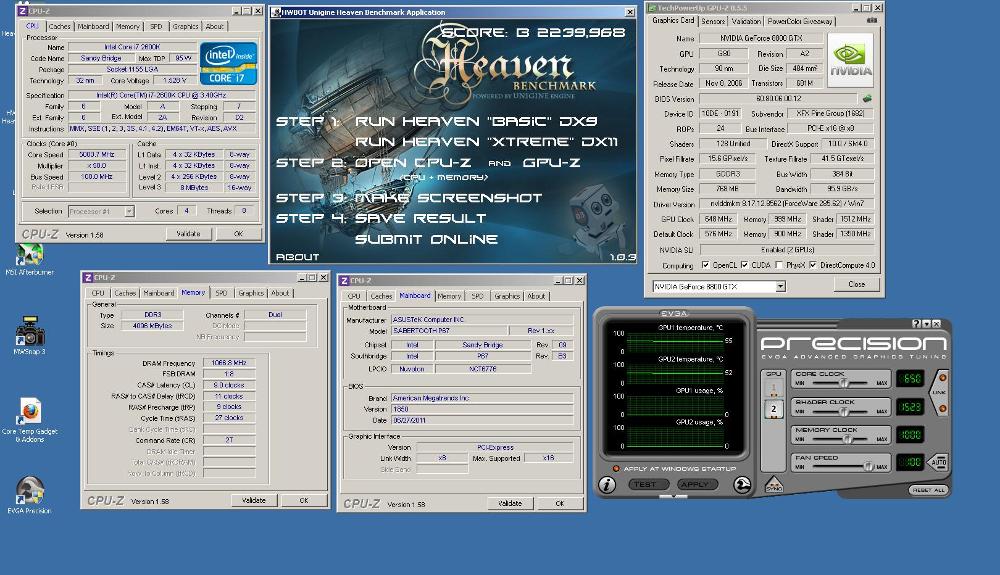Screen dimensions: 1000x575
Task: Click the Sync triangle icon in Precision
Action: pos(774,485)
